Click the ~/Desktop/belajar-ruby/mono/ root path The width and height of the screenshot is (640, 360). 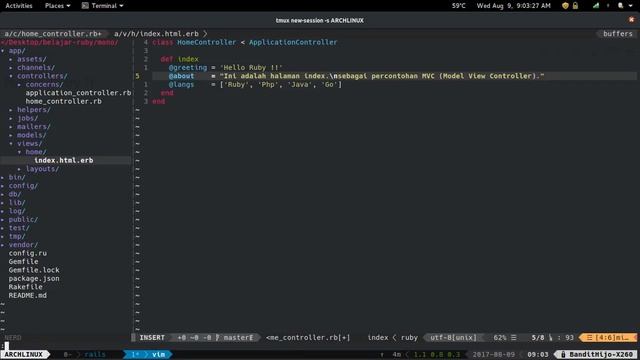60,42
